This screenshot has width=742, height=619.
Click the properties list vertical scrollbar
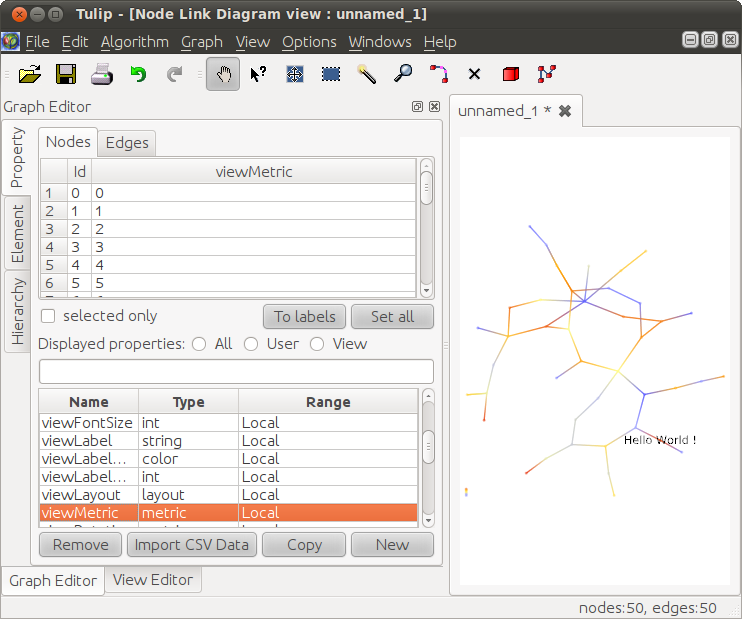click(x=428, y=458)
